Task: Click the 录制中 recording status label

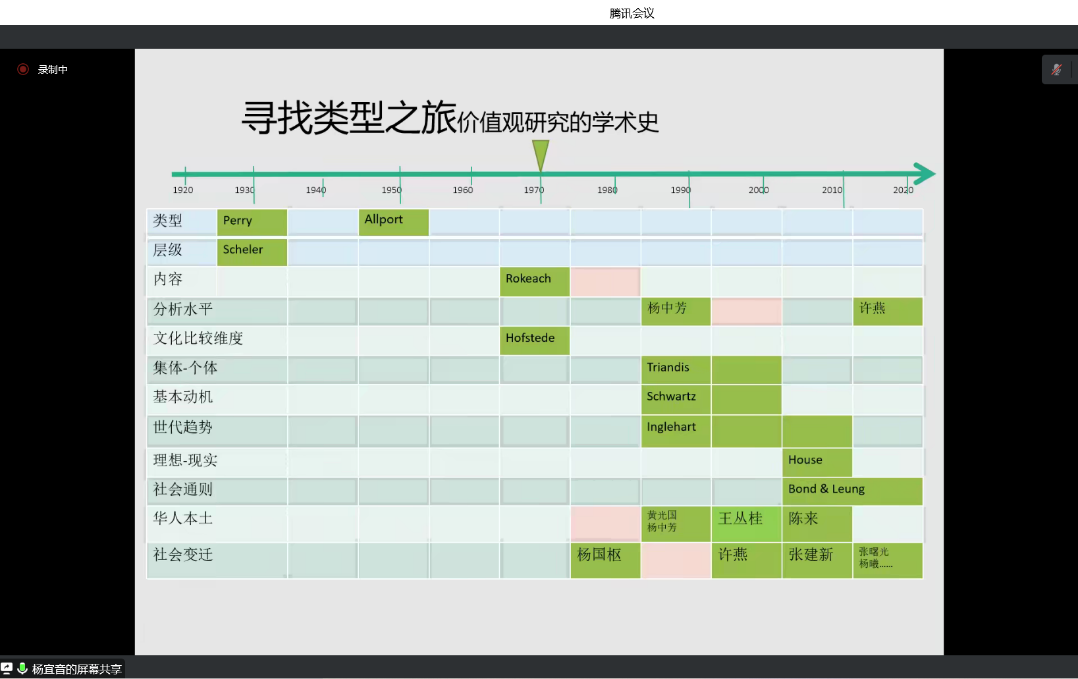Action: click(53, 70)
